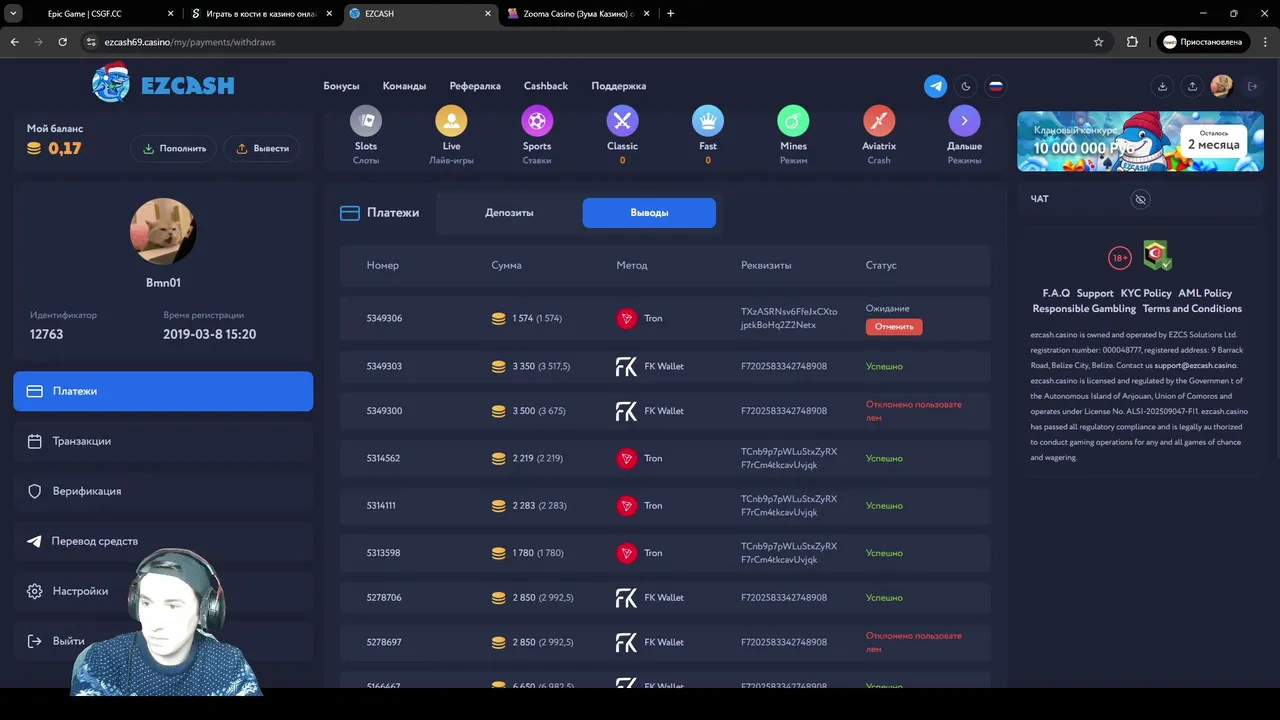Open the browser tab search dropdown arrow
Screen dimensions: 1280x720
click(x=13, y=14)
